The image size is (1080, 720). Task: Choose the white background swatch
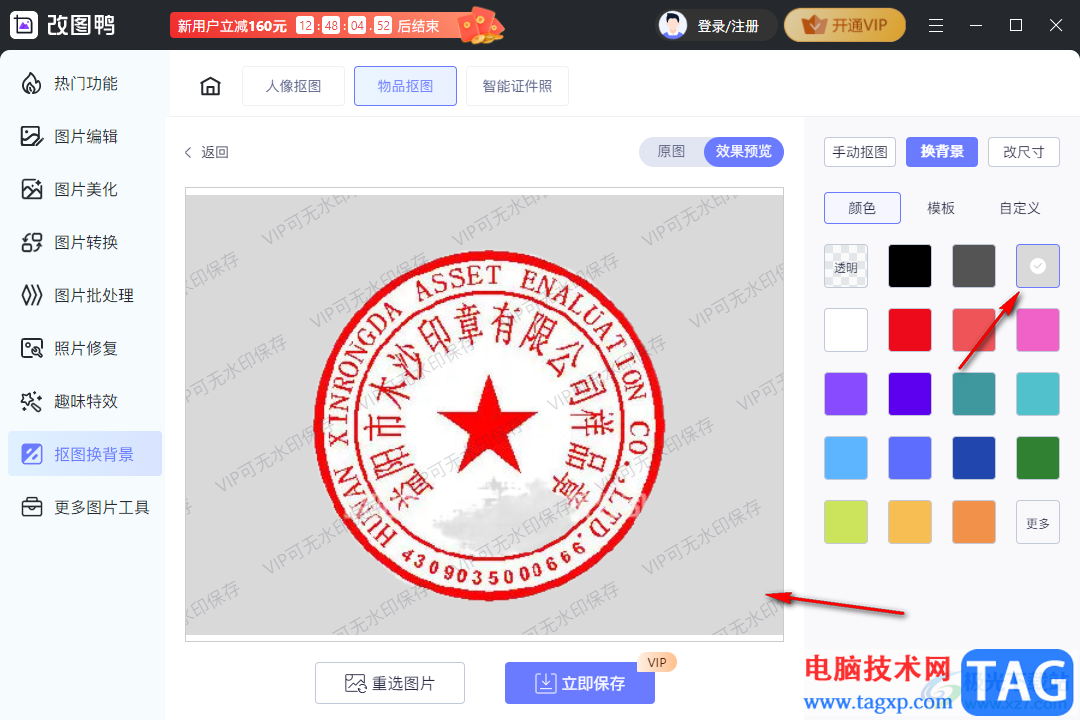[846, 330]
